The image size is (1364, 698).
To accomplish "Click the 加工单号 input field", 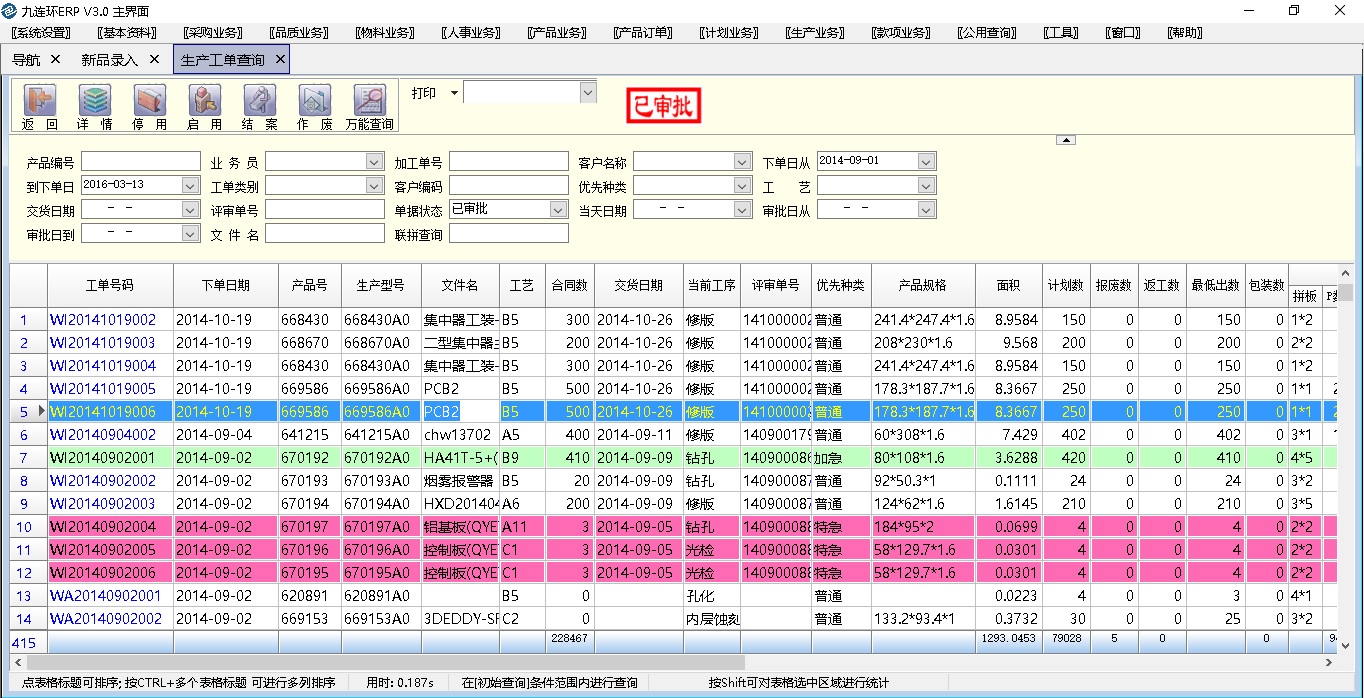I will point(509,161).
